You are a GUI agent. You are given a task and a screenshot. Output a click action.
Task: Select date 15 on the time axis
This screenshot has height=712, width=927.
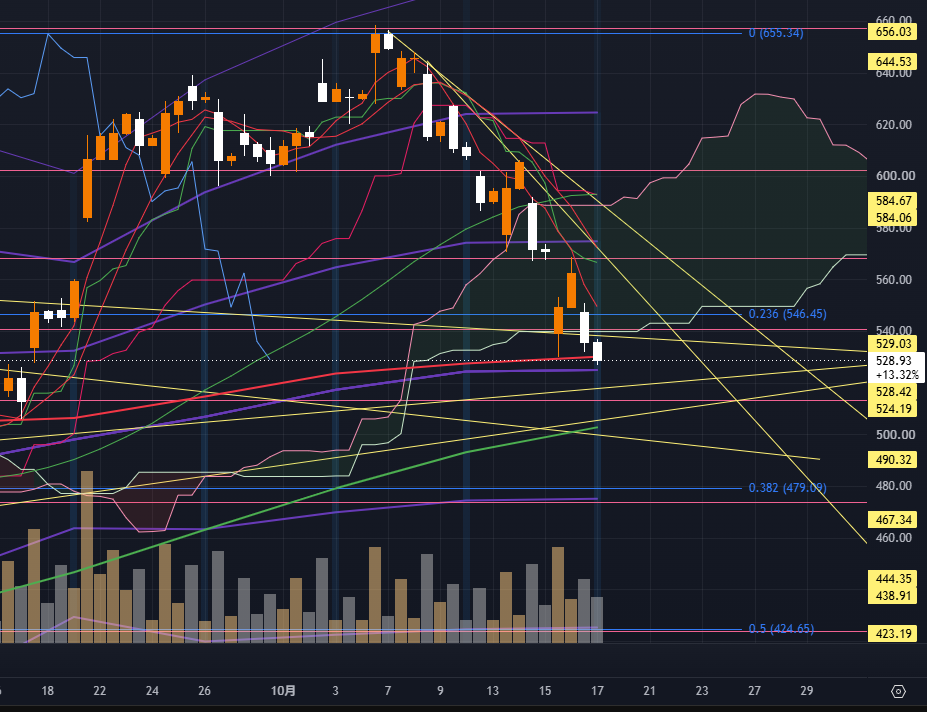545,691
